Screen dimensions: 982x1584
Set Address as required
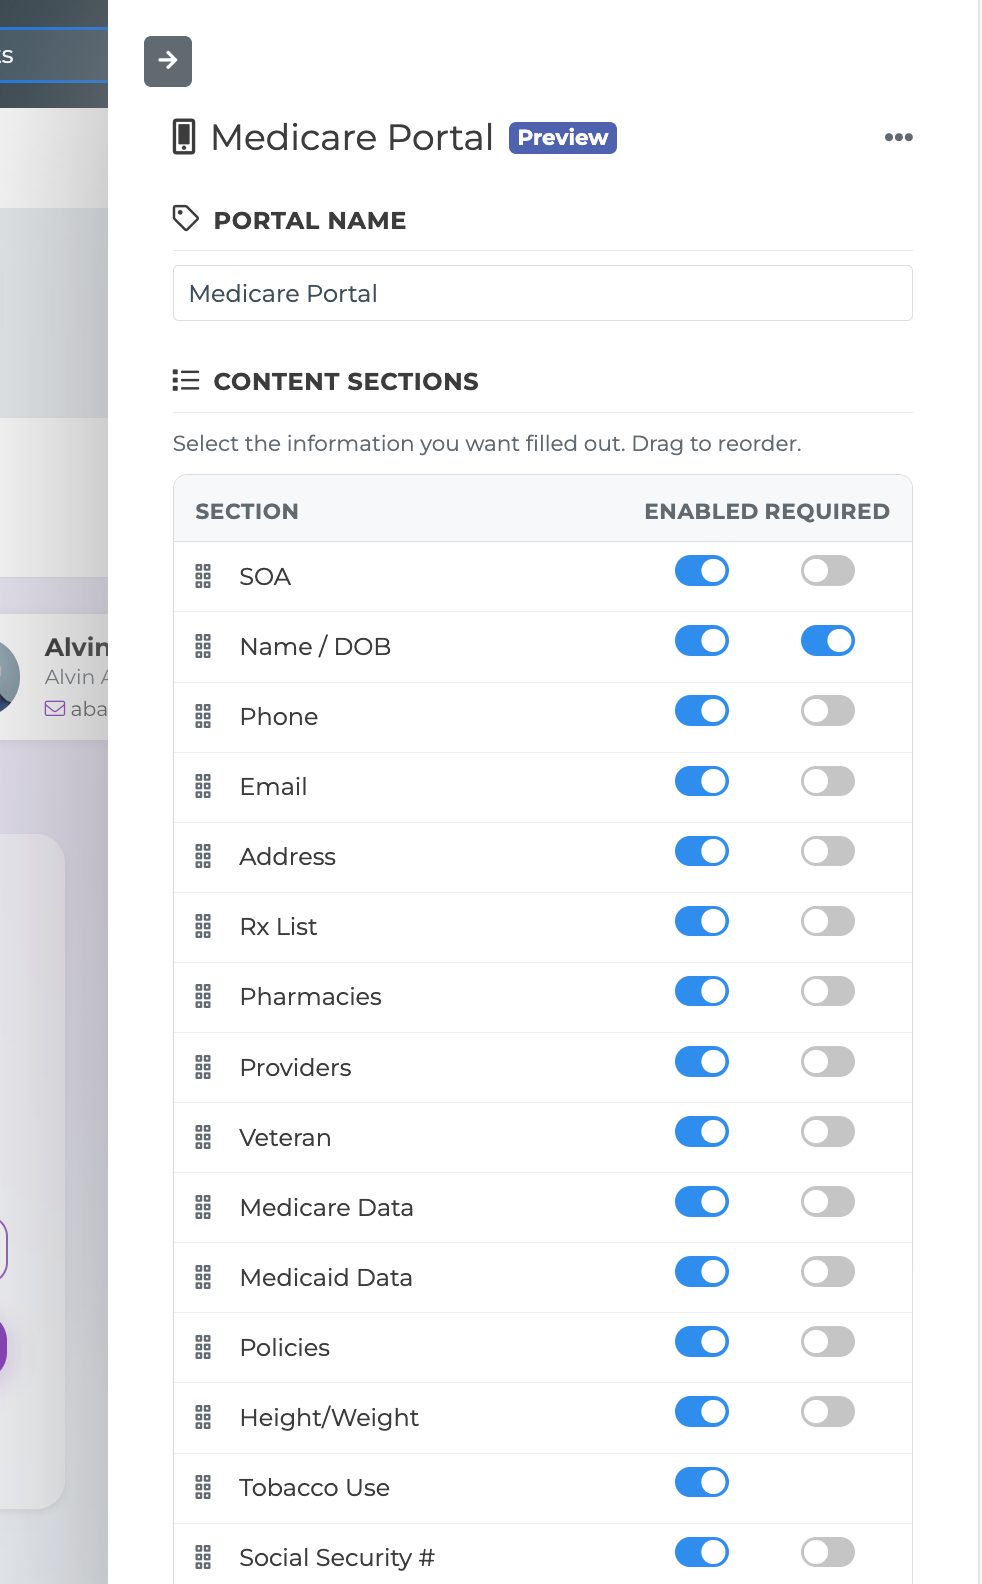[828, 851]
